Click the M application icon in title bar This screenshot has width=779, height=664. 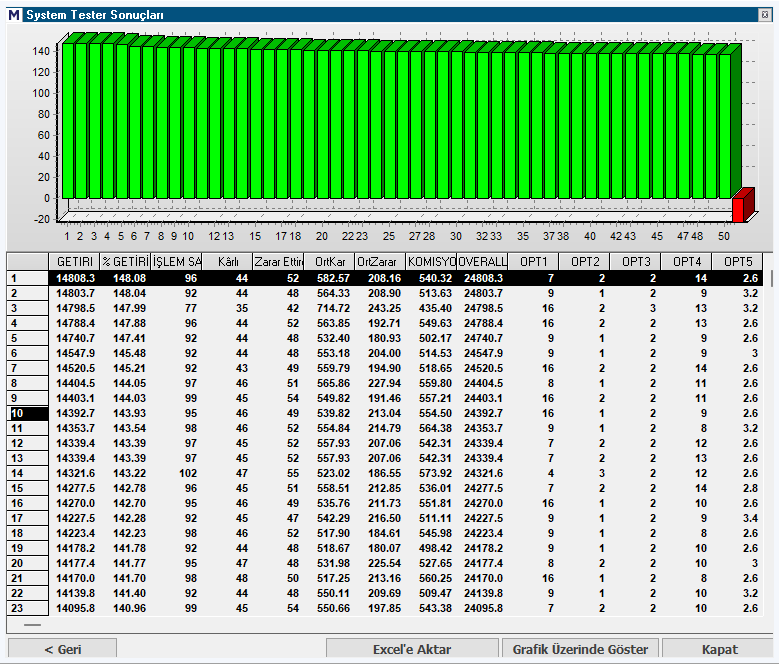click(14, 15)
